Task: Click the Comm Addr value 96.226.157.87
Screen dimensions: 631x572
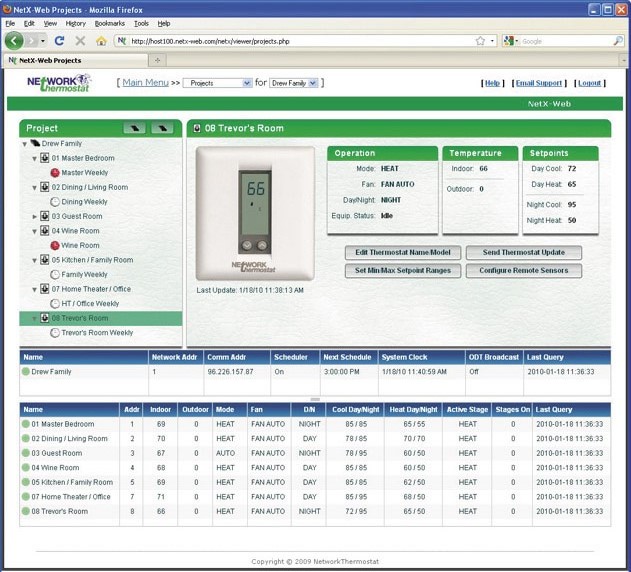Action: 231,372
